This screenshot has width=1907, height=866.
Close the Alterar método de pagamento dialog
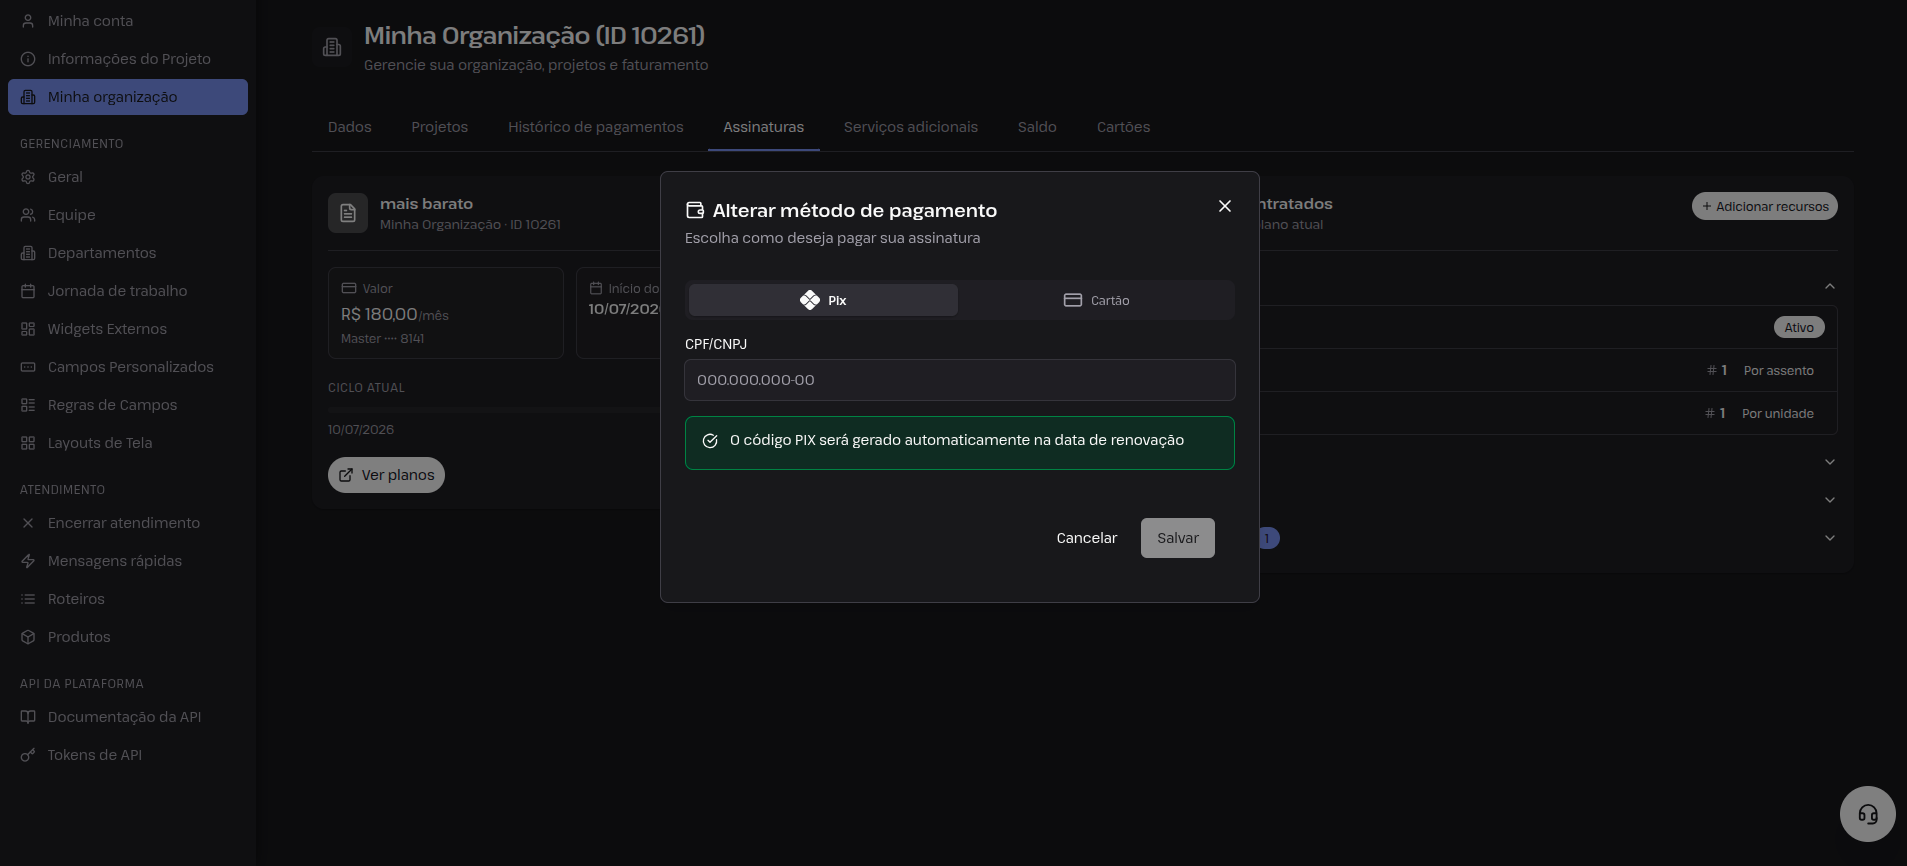pos(1224,206)
